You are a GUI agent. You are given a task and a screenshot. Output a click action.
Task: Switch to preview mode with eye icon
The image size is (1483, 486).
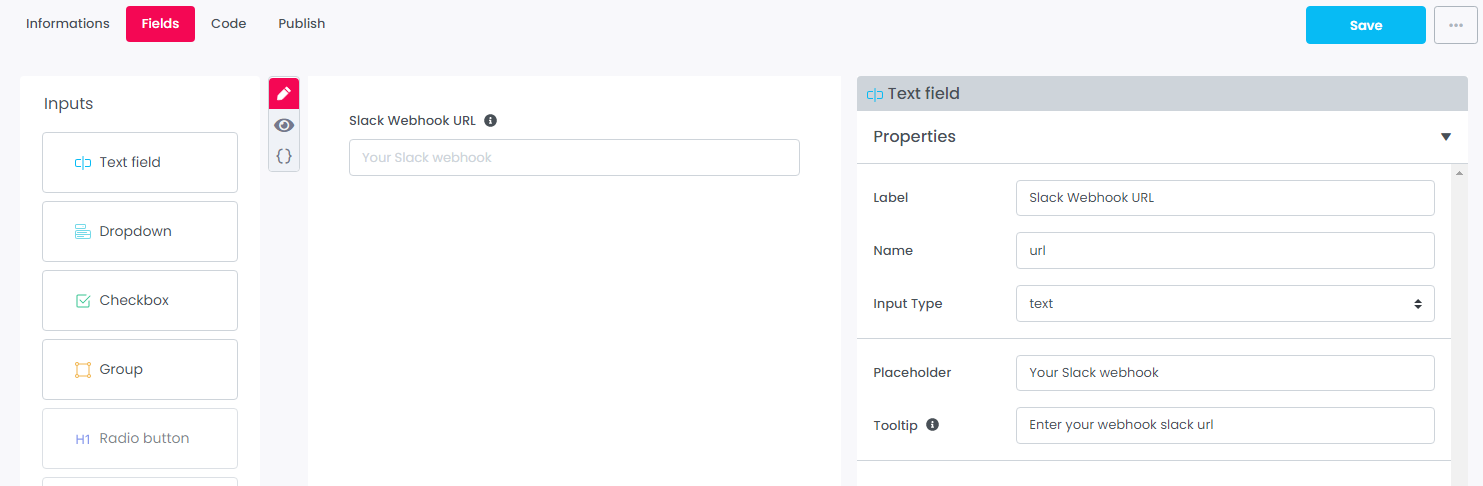click(284, 125)
